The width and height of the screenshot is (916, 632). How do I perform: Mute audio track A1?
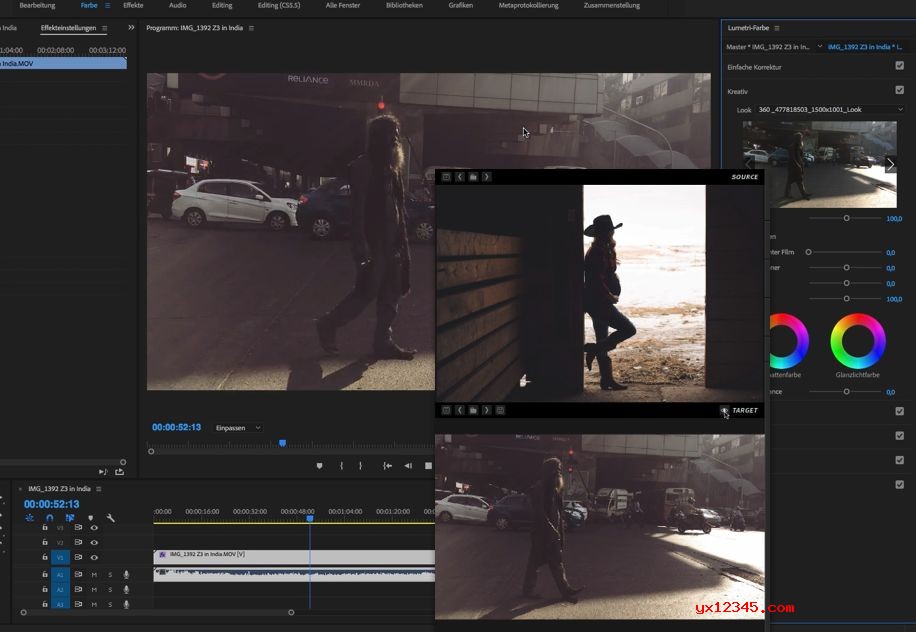click(x=94, y=575)
